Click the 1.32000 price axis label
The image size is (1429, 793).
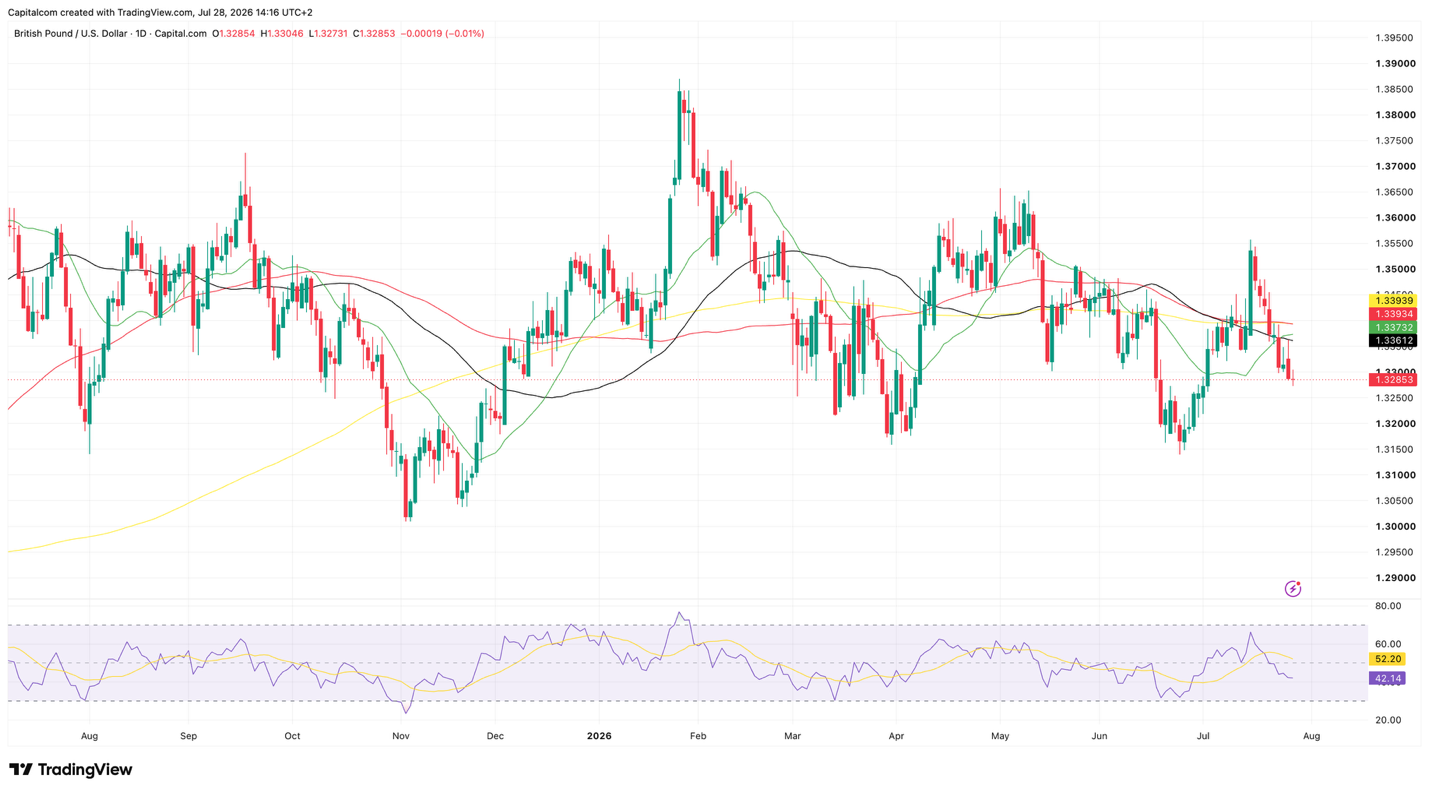coord(1394,424)
